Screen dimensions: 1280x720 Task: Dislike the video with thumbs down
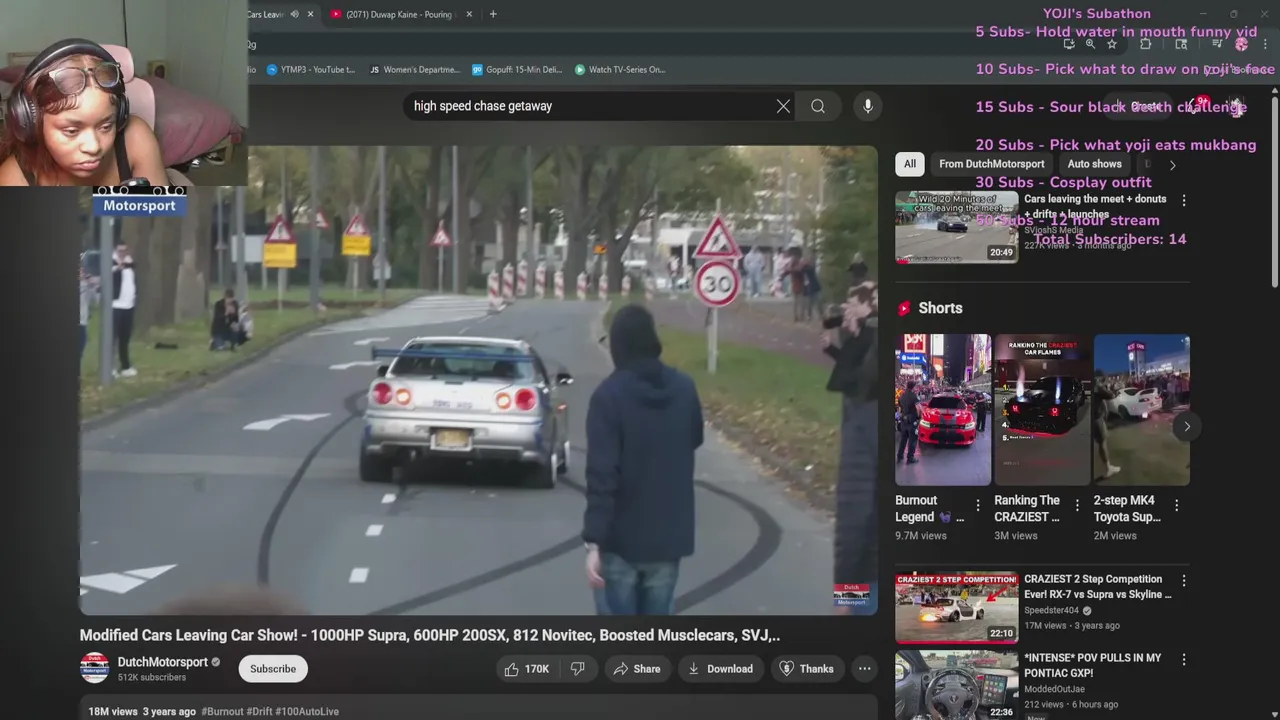coord(578,669)
